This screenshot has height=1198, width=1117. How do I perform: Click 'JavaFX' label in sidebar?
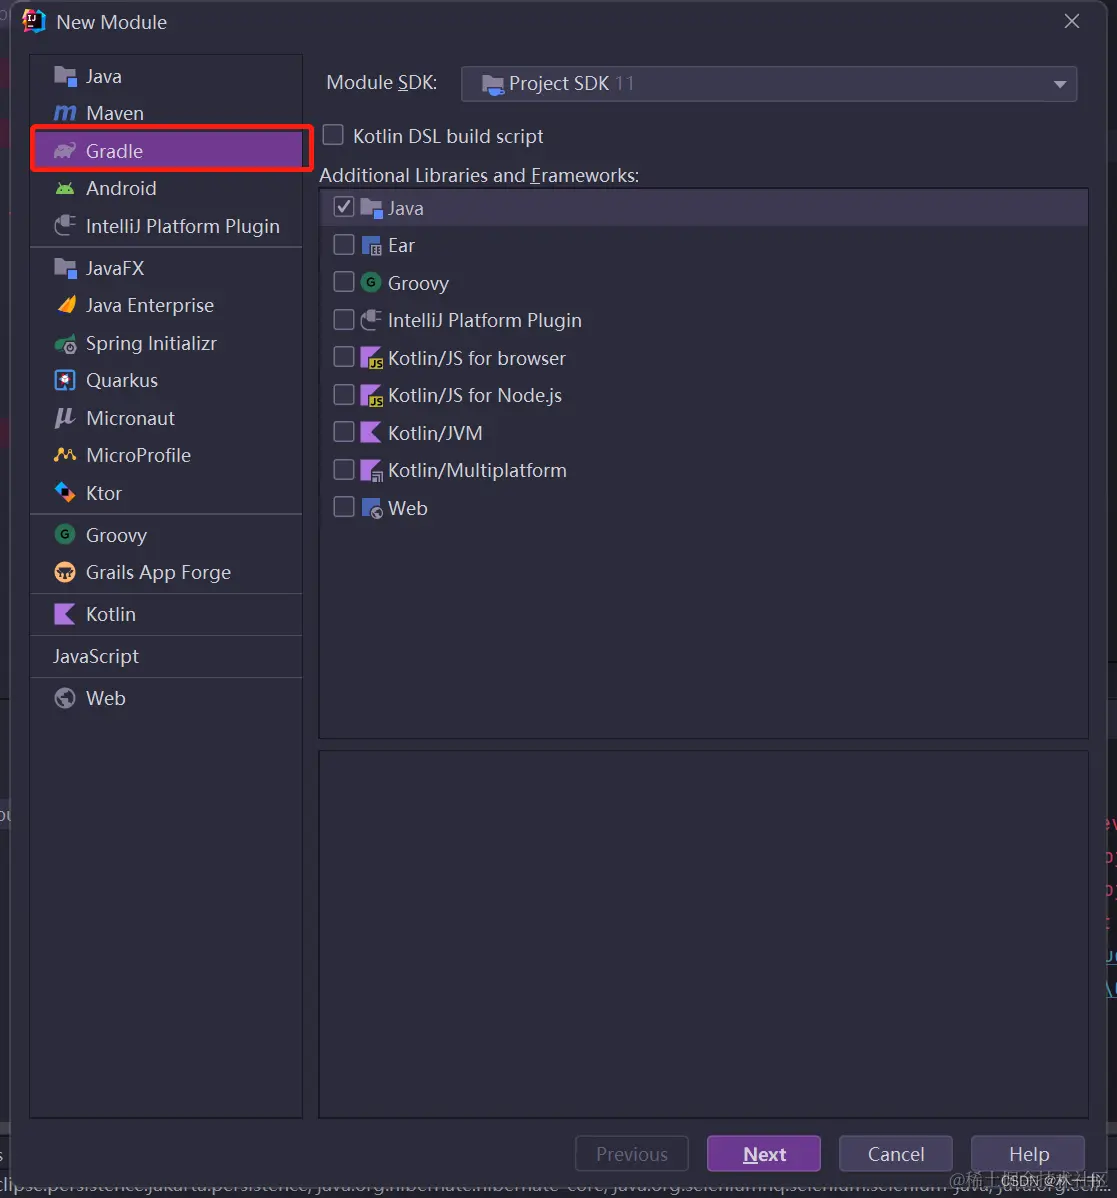pyautogui.click(x=115, y=268)
